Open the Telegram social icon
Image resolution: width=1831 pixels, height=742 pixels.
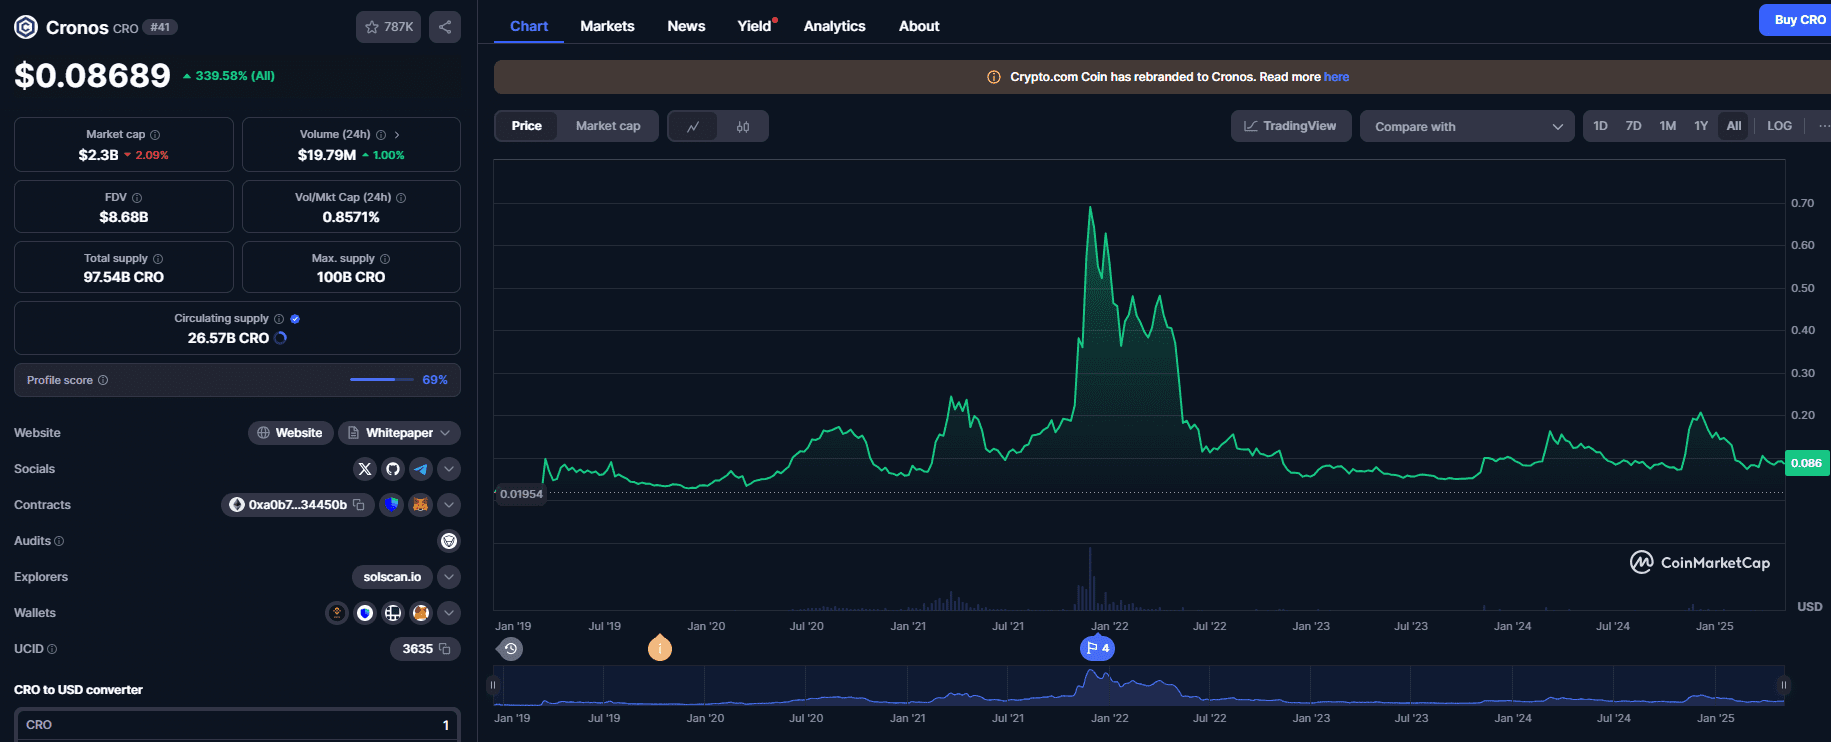(421, 469)
